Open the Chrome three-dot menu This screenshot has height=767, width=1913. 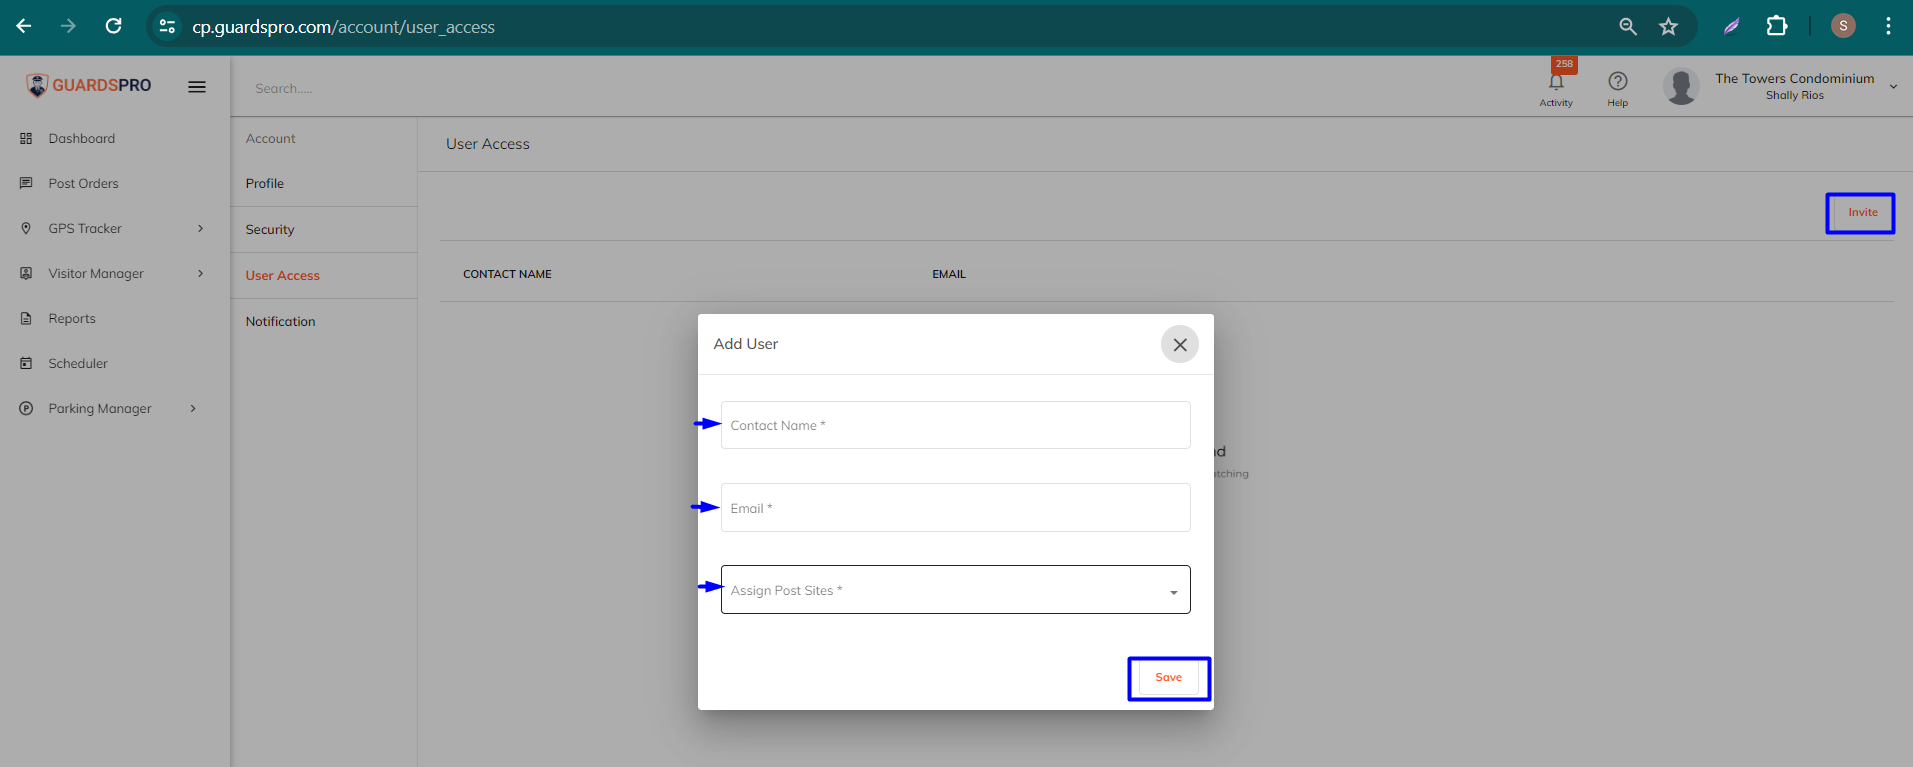[1888, 26]
